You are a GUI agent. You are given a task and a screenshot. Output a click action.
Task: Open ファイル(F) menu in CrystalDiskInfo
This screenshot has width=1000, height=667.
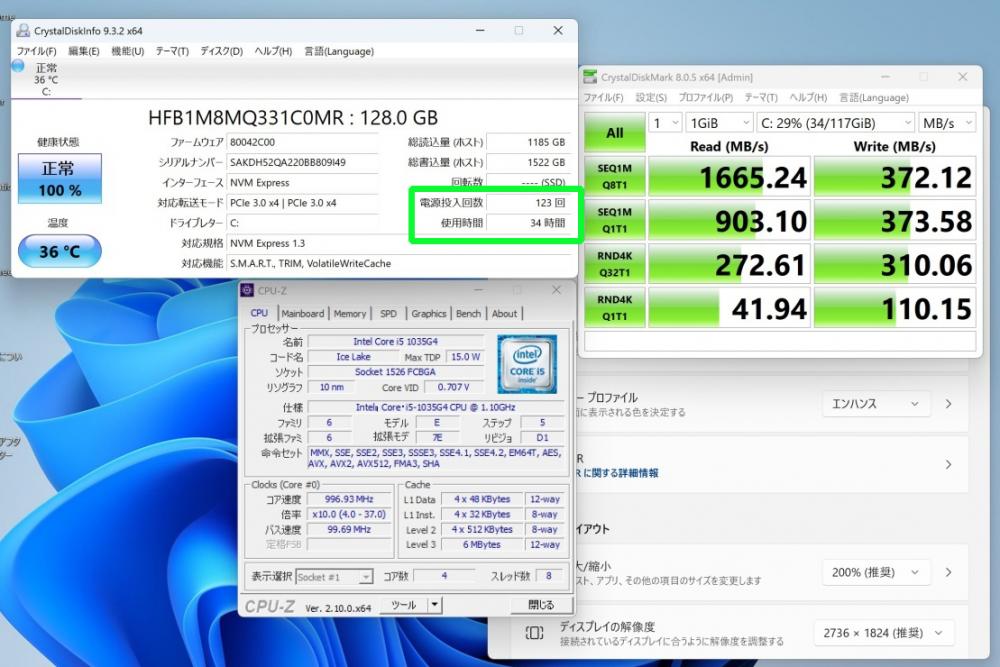[x=36, y=51]
